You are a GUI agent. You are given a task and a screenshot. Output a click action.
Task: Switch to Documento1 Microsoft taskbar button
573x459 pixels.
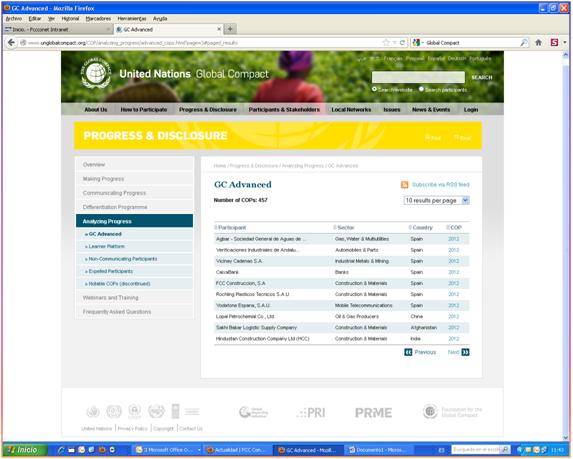379,450
